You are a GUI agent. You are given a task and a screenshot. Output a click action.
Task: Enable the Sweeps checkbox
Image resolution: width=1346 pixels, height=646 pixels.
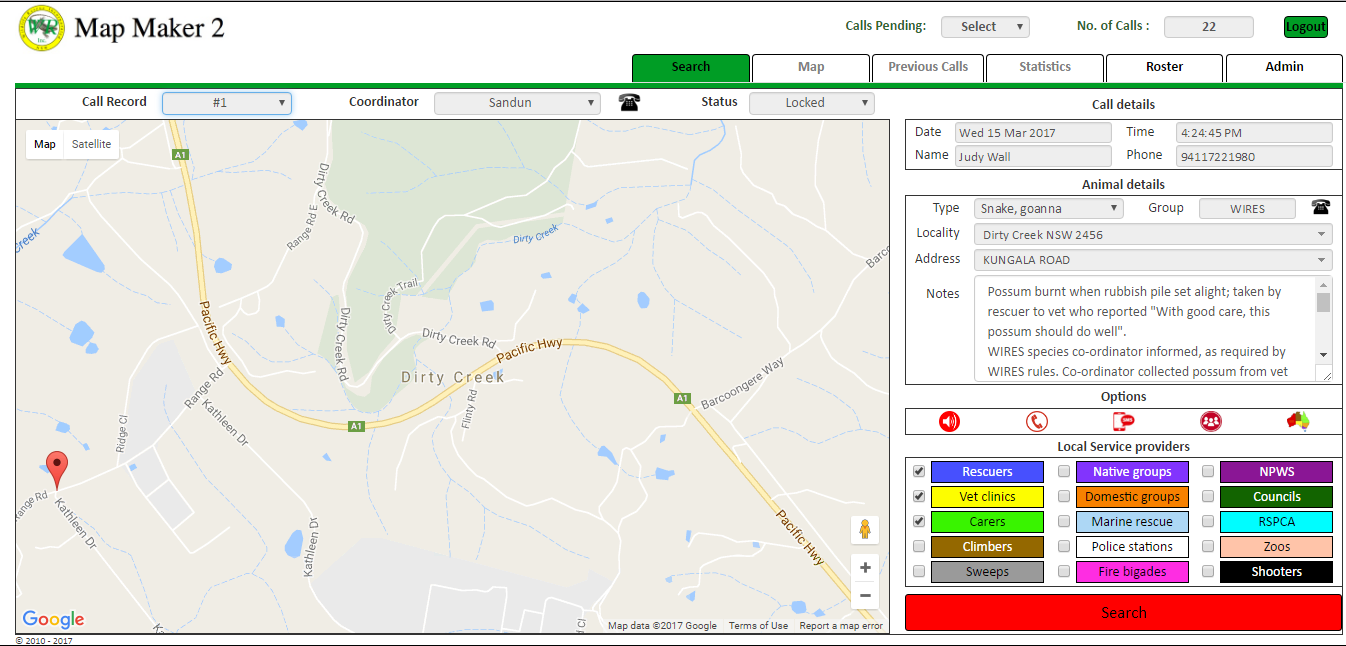click(x=919, y=571)
